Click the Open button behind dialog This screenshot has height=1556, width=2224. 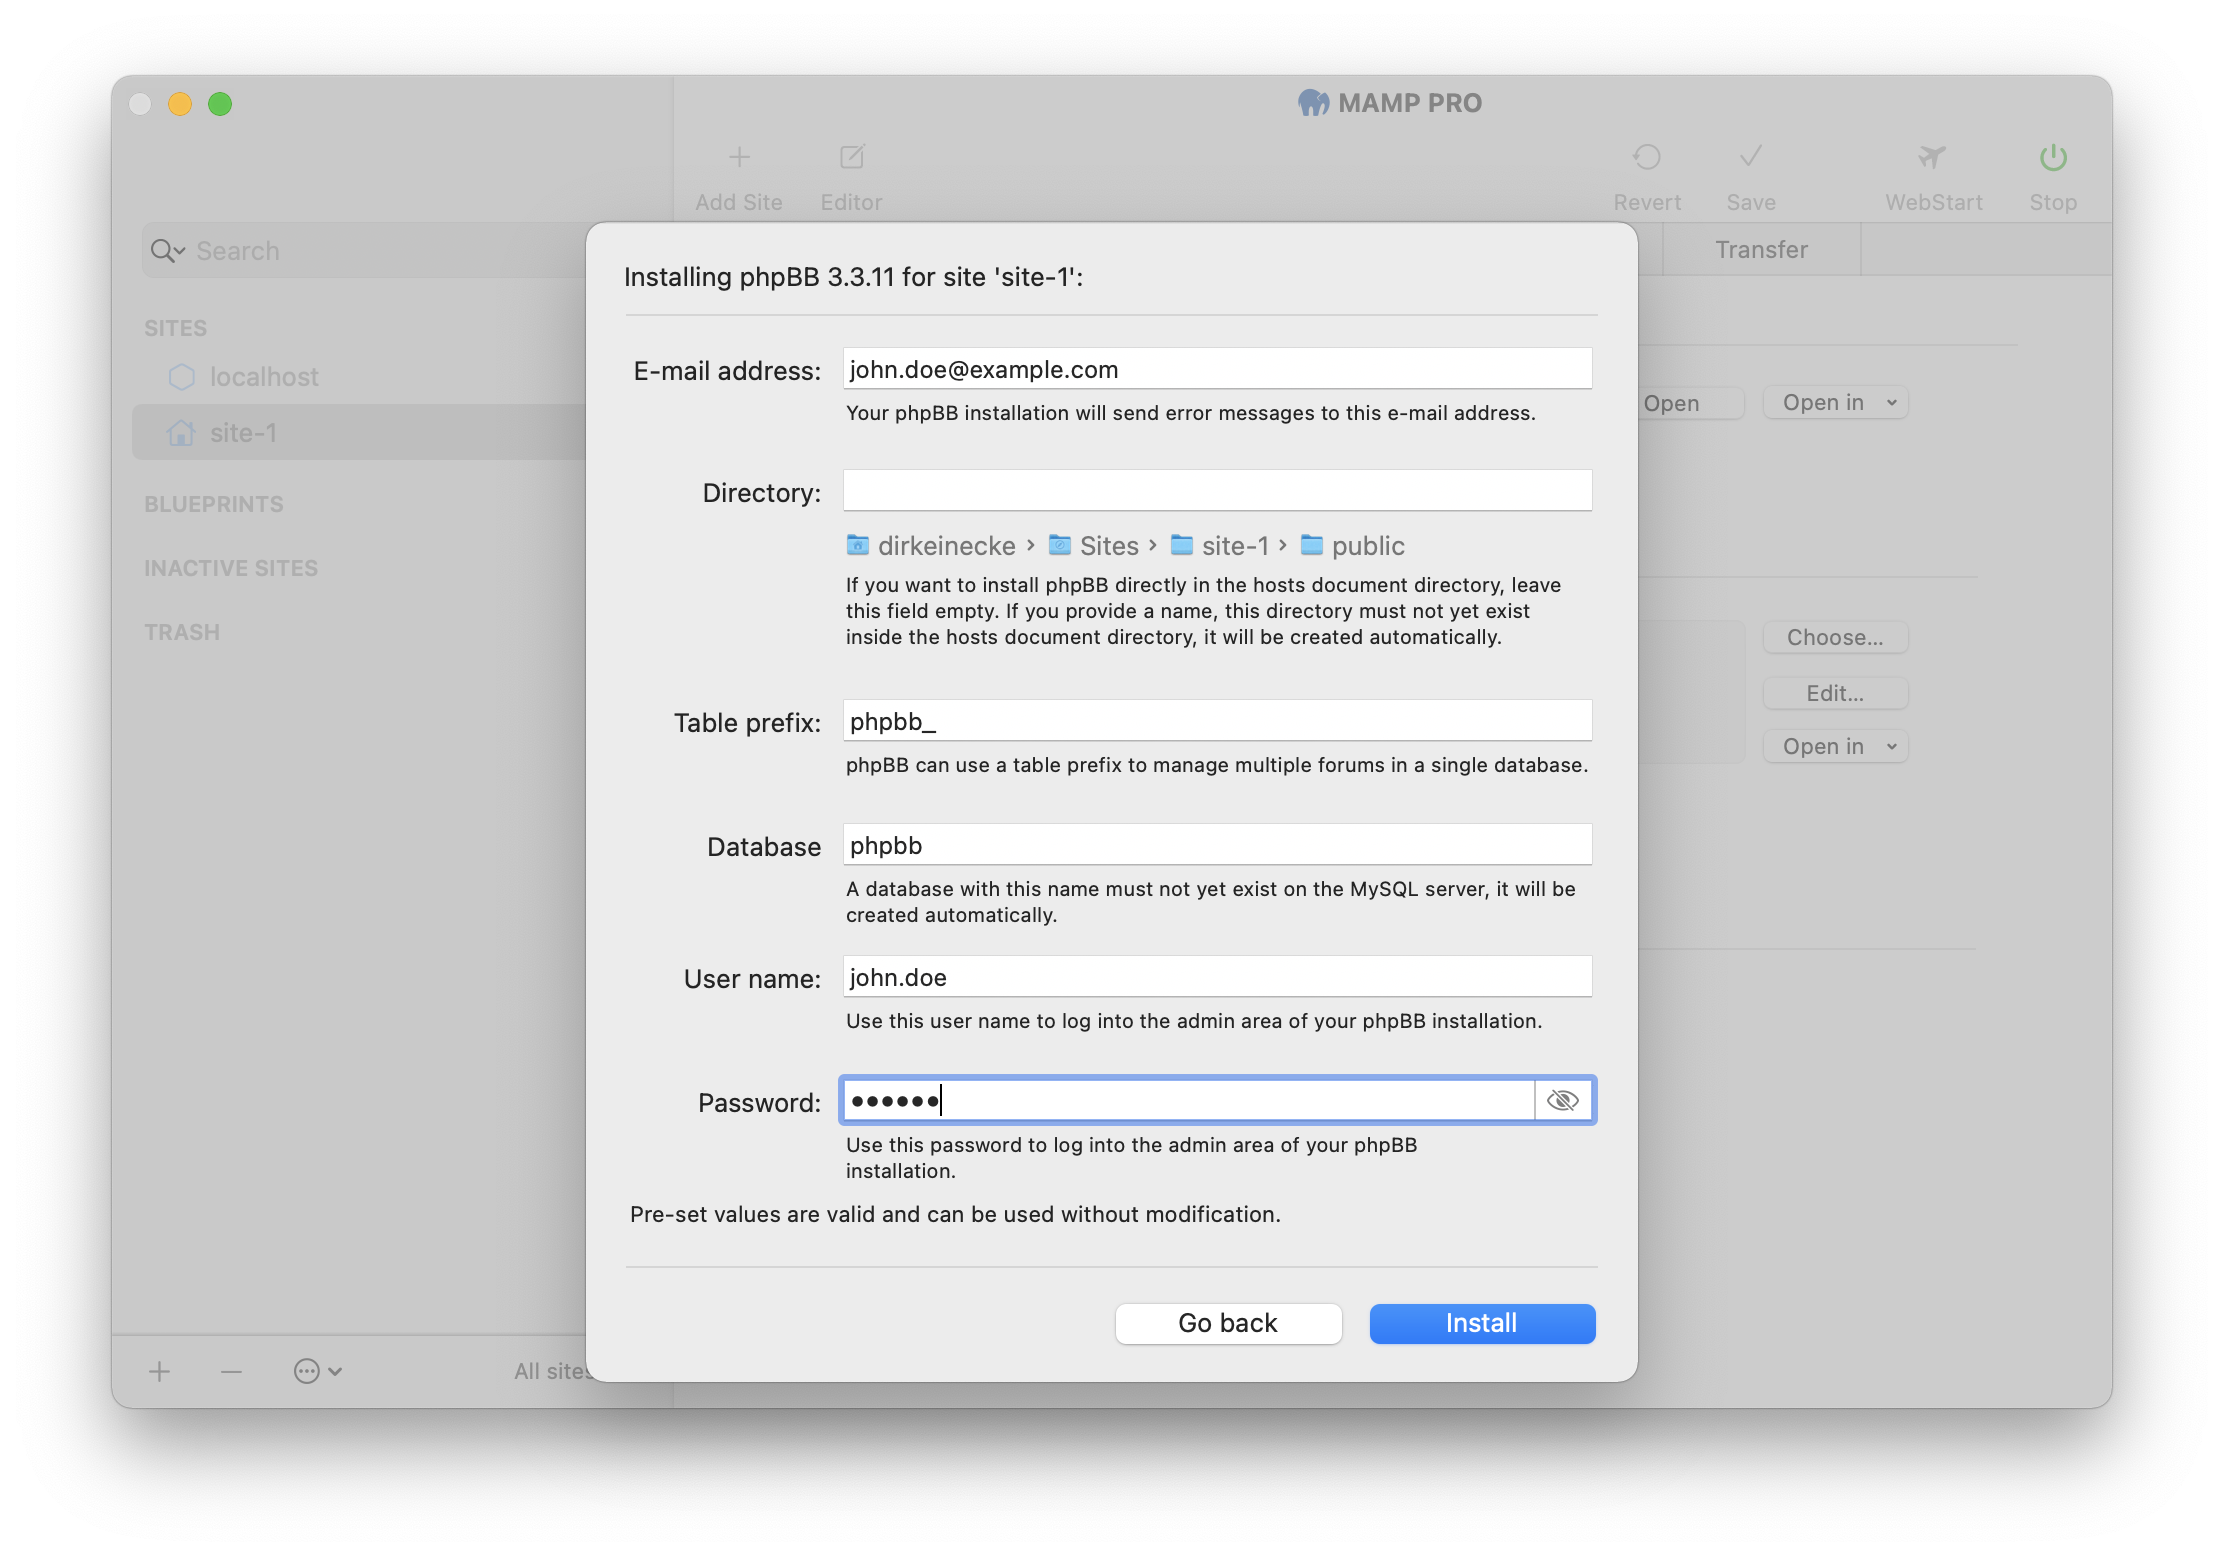1690,403
